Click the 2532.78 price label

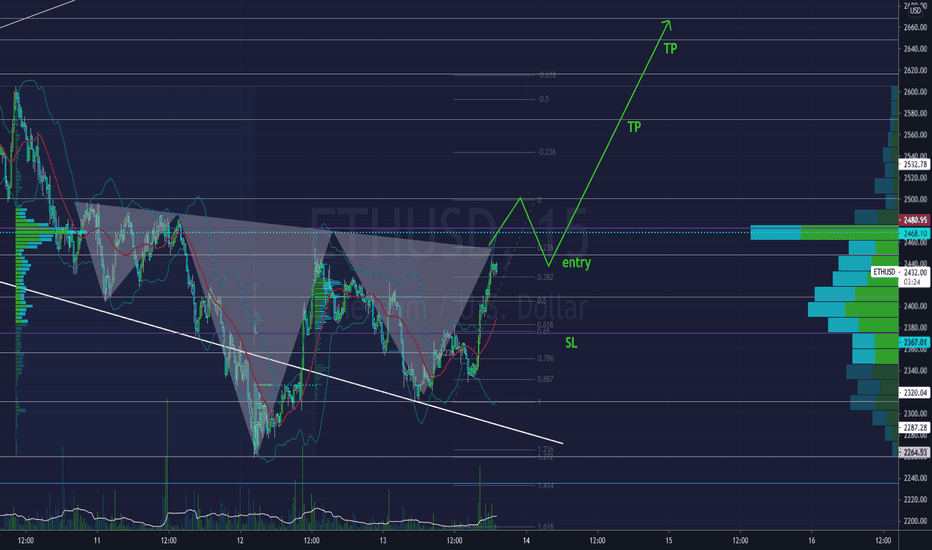point(915,164)
